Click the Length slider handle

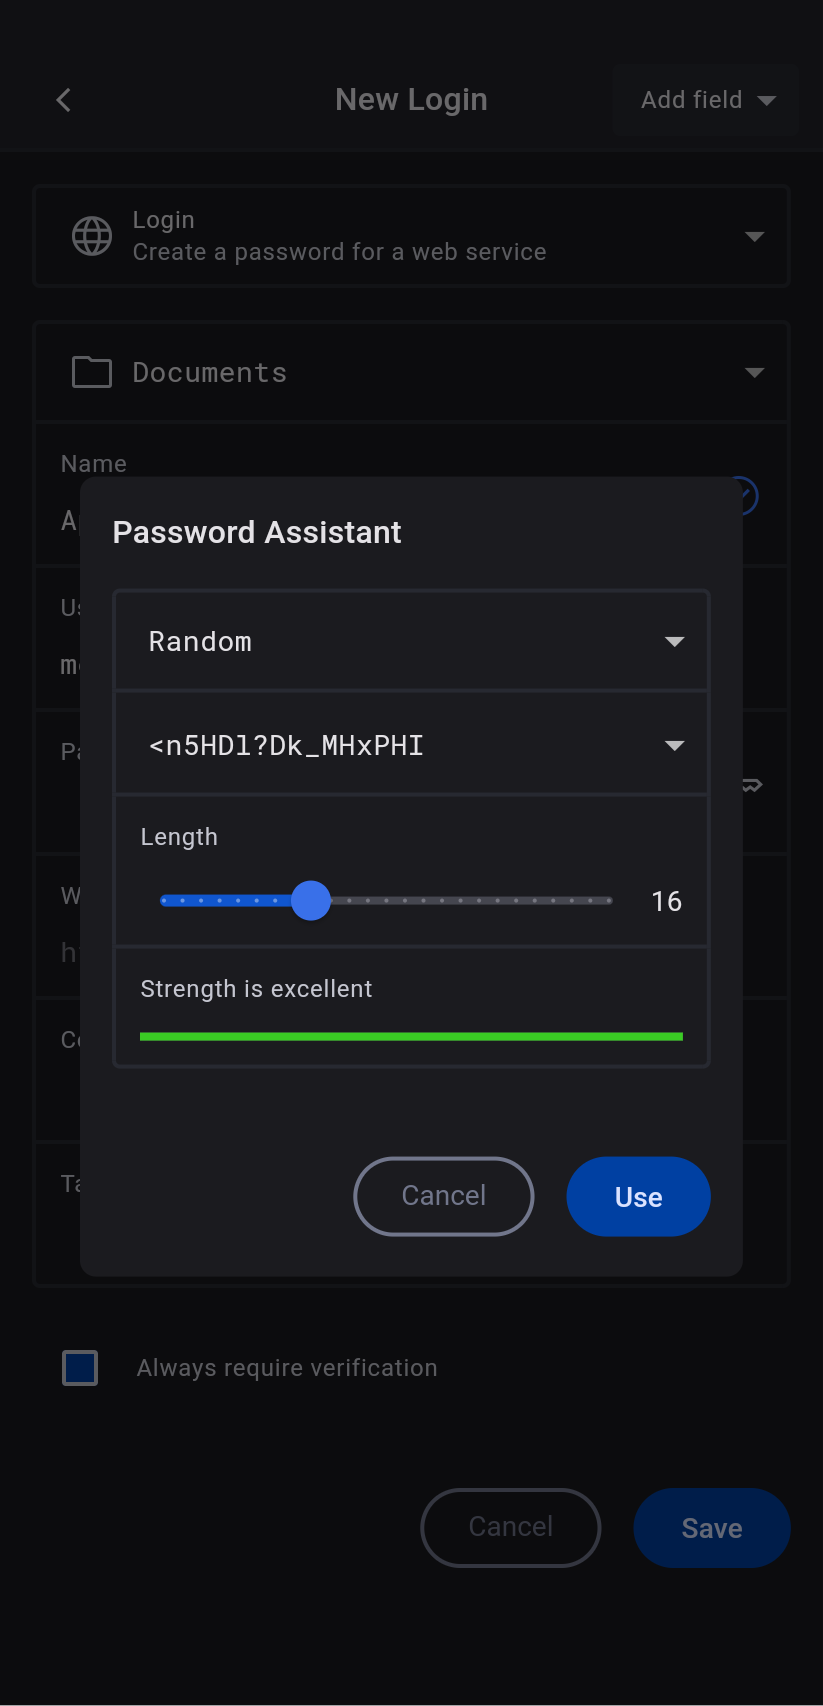point(311,901)
